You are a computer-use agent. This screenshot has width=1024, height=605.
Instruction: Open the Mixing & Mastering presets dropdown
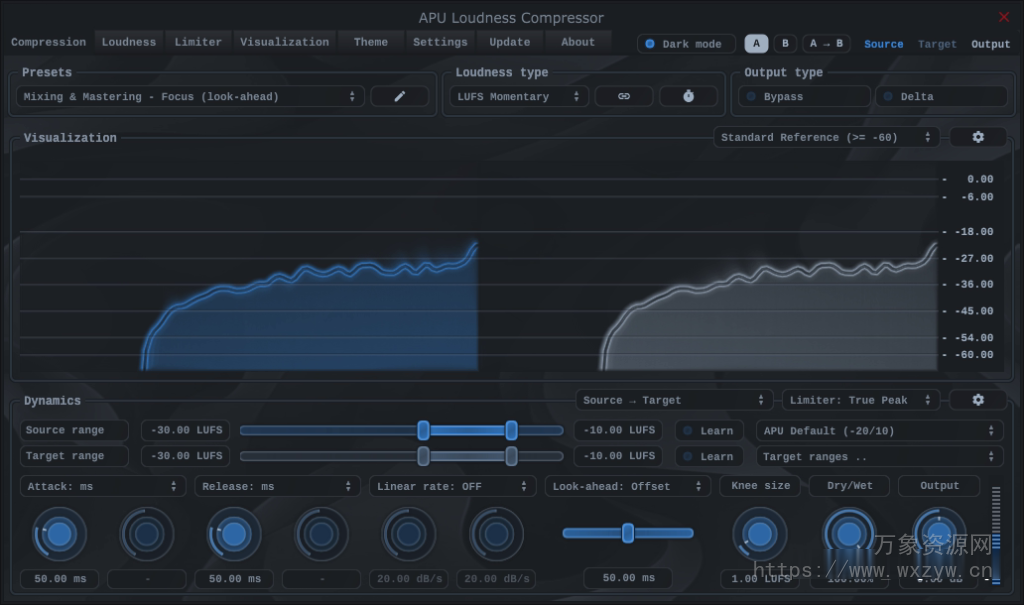pos(188,96)
